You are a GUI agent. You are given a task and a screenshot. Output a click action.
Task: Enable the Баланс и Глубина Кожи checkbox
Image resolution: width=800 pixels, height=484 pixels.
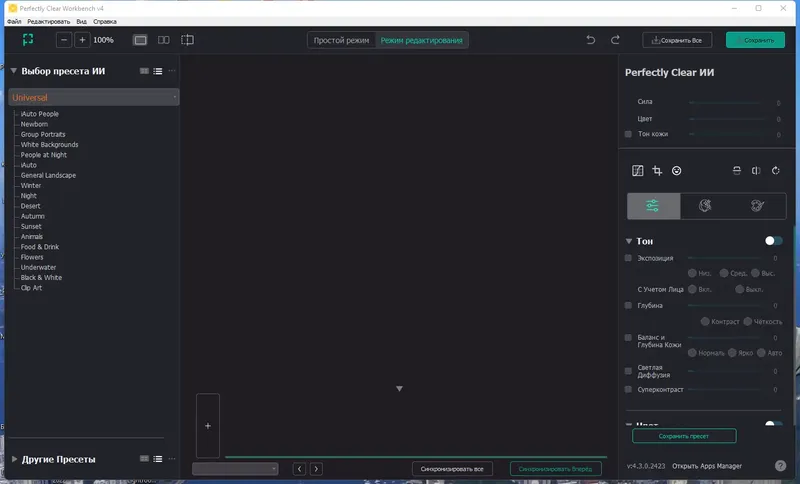628,338
